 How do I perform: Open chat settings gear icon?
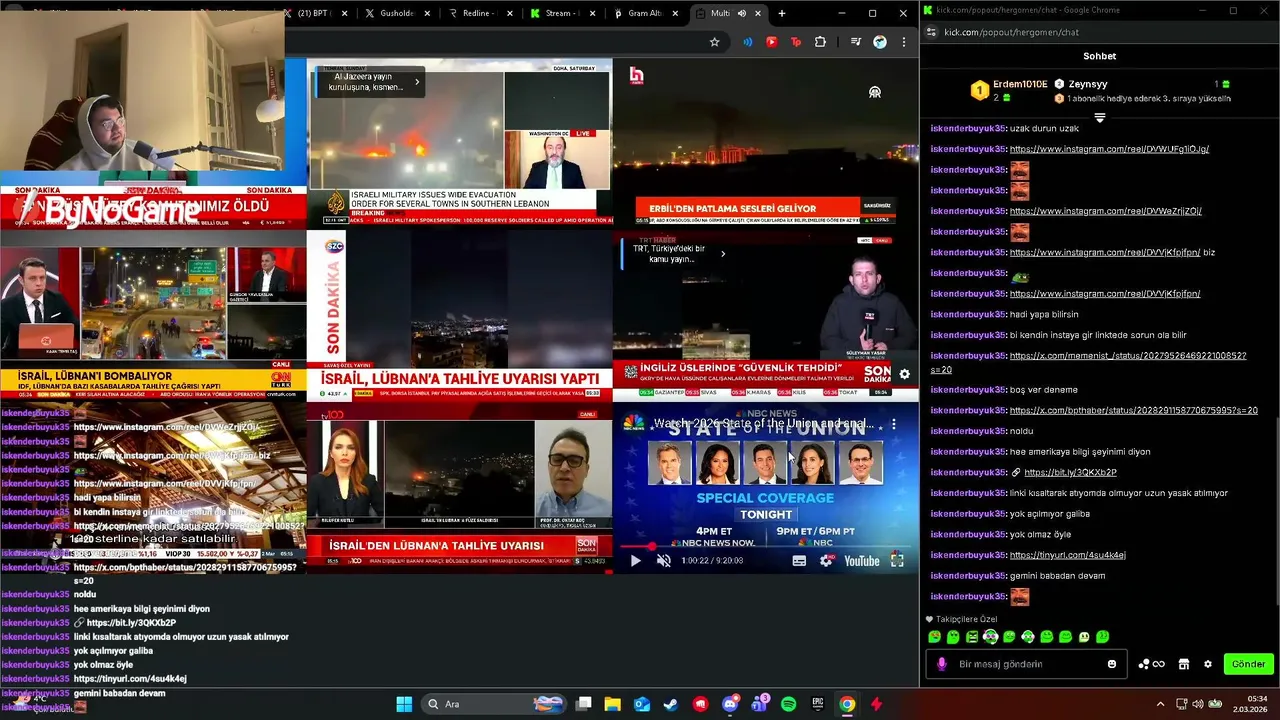1208,664
